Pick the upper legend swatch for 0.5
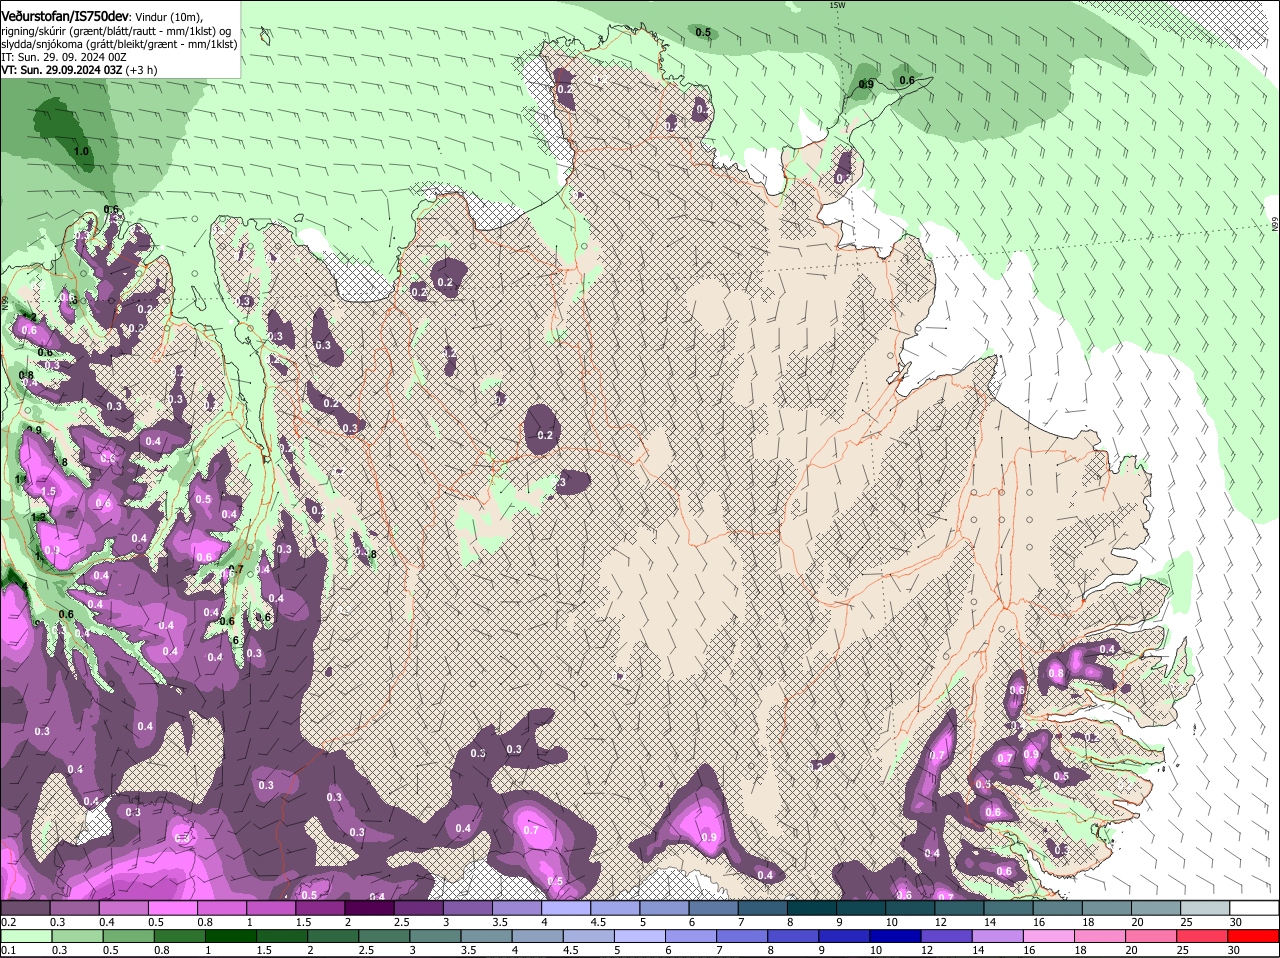 pos(172,908)
